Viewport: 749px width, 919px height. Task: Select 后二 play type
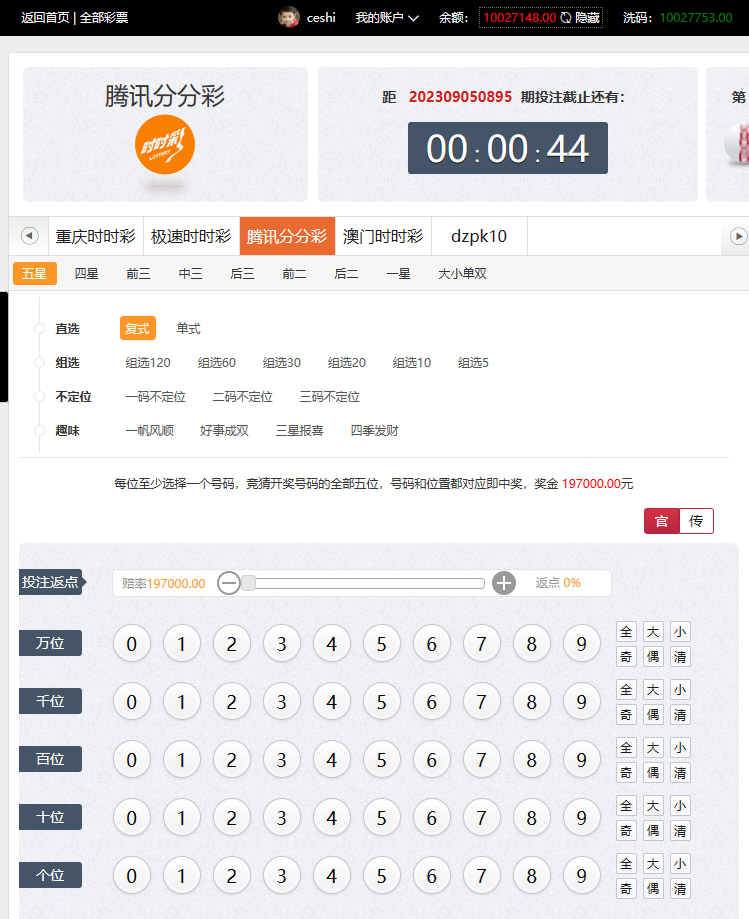pos(346,274)
